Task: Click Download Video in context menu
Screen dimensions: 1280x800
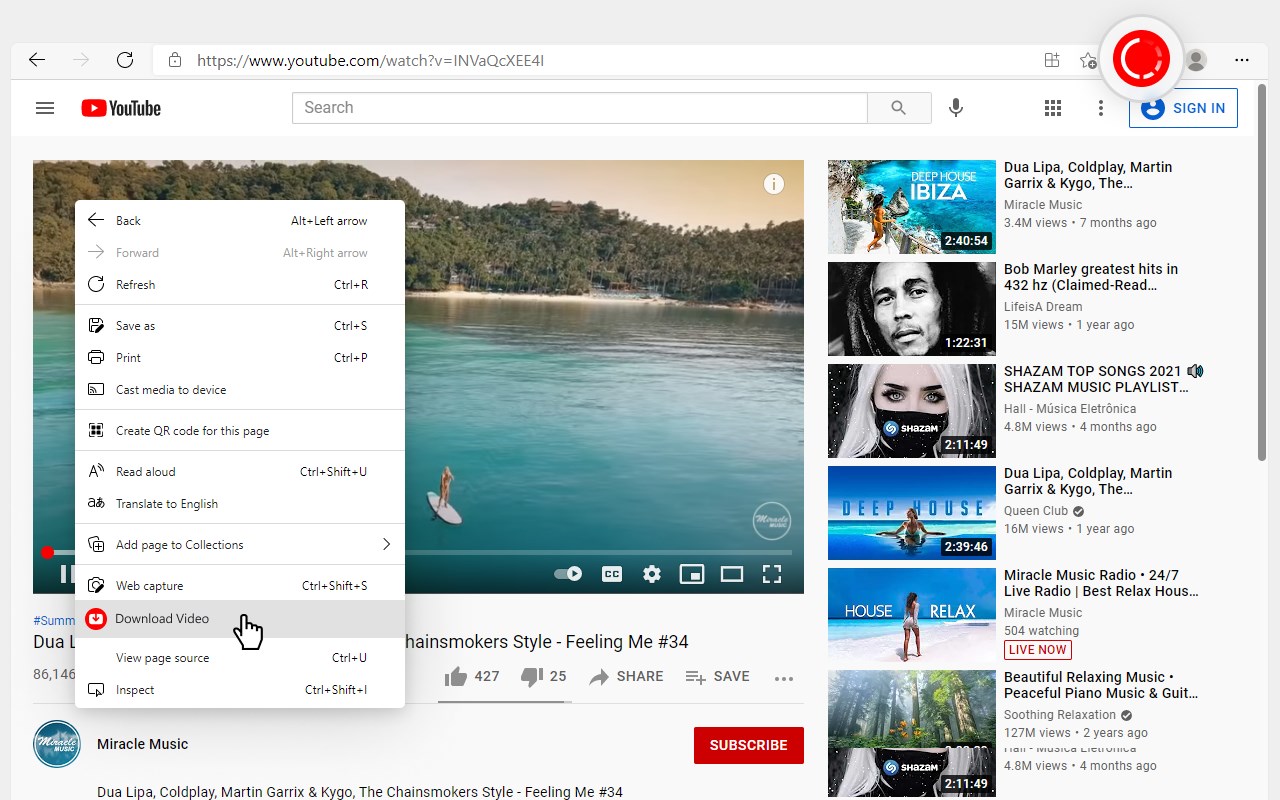Action: click(x=240, y=619)
